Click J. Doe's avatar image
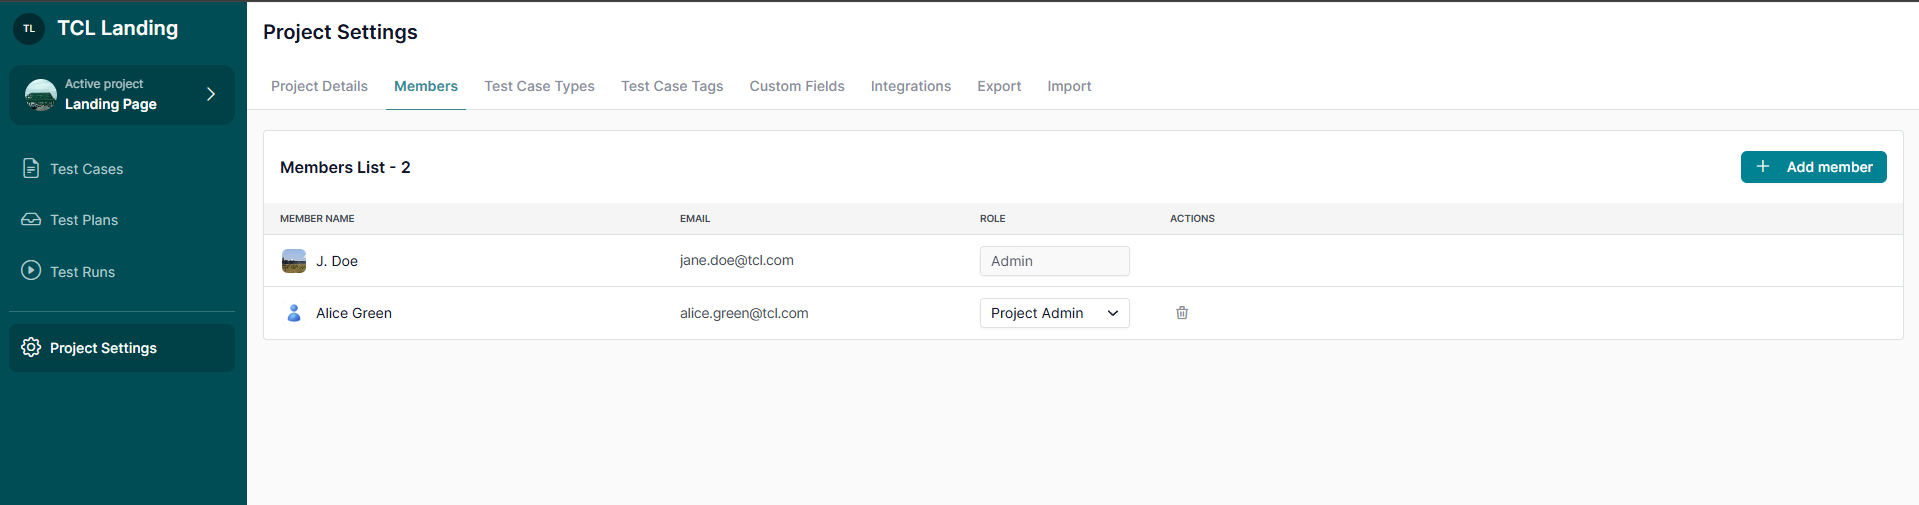 (294, 261)
